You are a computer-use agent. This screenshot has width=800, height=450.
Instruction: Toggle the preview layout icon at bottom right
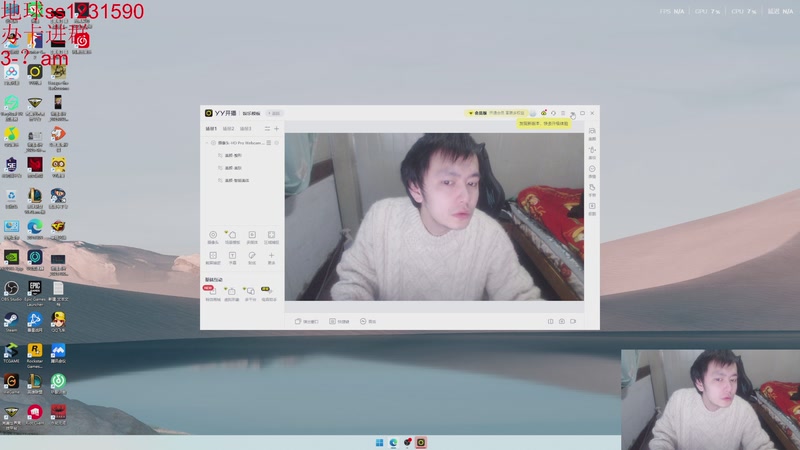coord(551,321)
